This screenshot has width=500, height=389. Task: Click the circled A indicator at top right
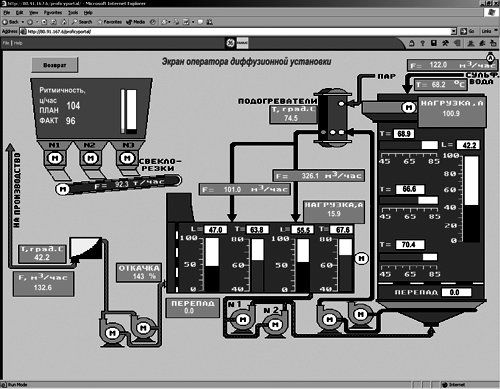coord(490,58)
